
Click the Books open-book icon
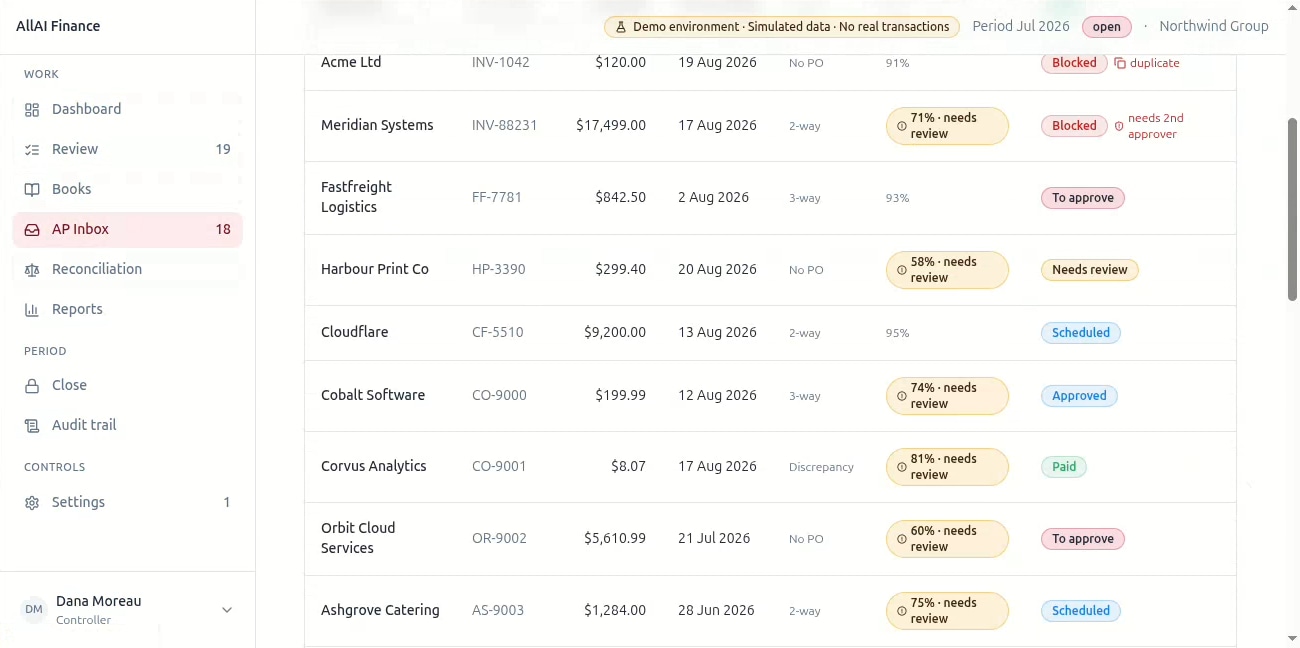click(x=32, y=189)
